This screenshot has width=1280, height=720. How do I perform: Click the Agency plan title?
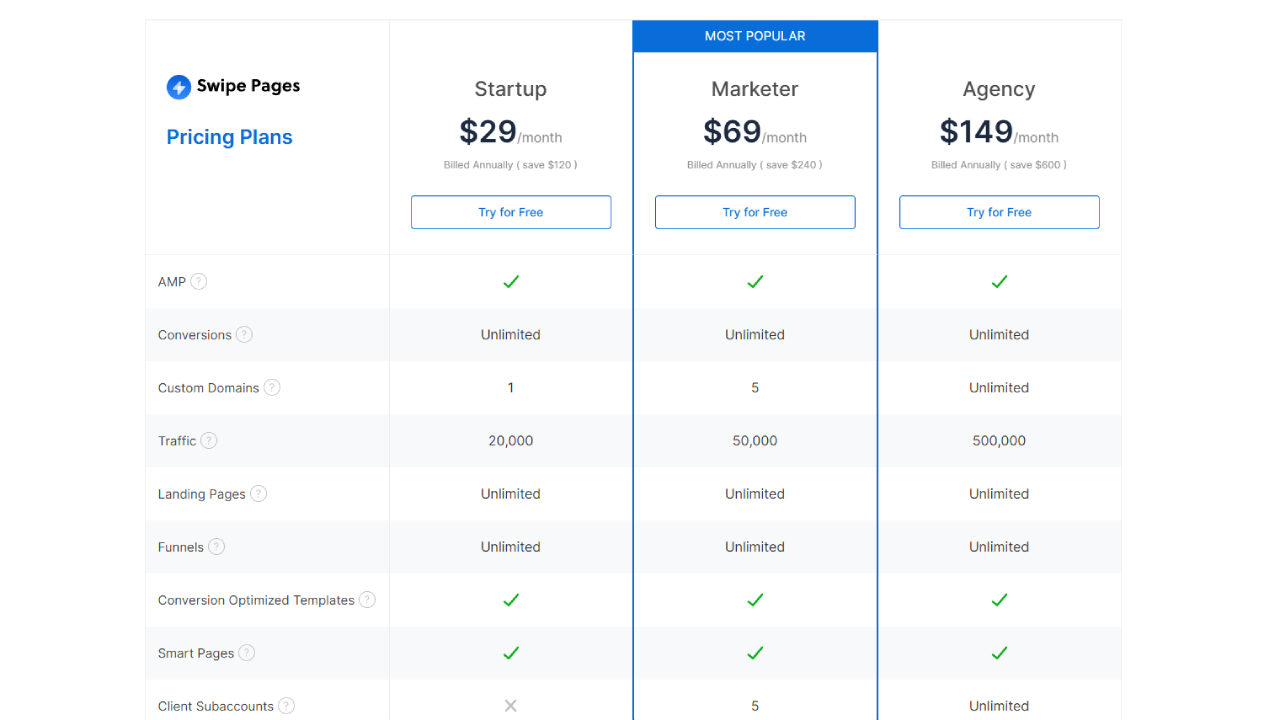click(x=999, y=89)
